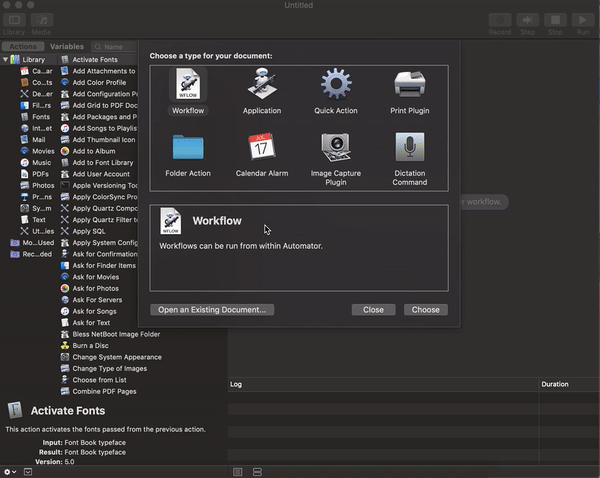This screenshot has height=478, width=600.
Task: Select the Utilities category
Action: [38, 231]
